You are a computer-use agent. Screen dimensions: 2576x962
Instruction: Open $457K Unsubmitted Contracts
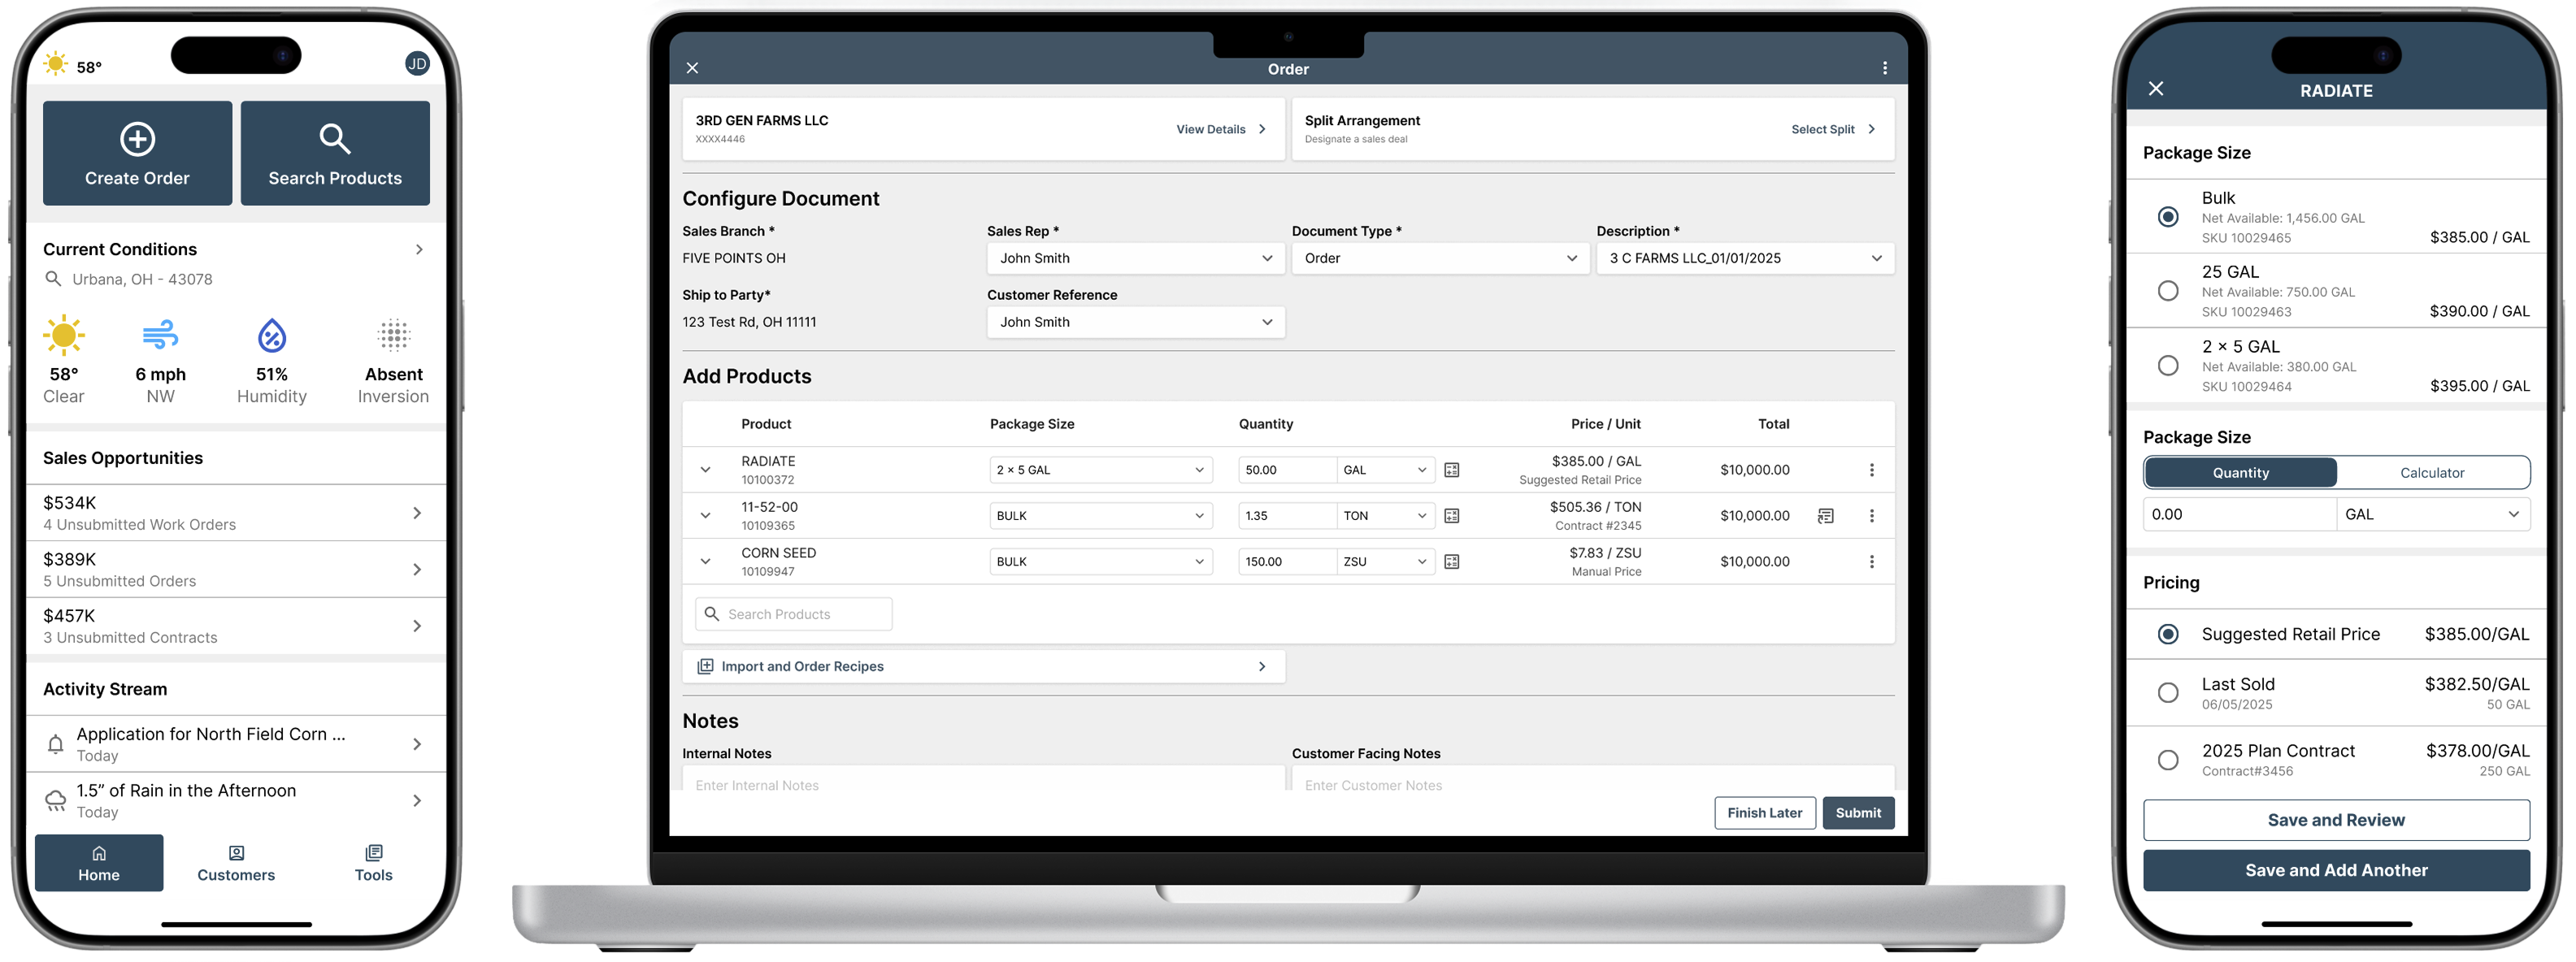pyautogui.click(x=236, y=626)
